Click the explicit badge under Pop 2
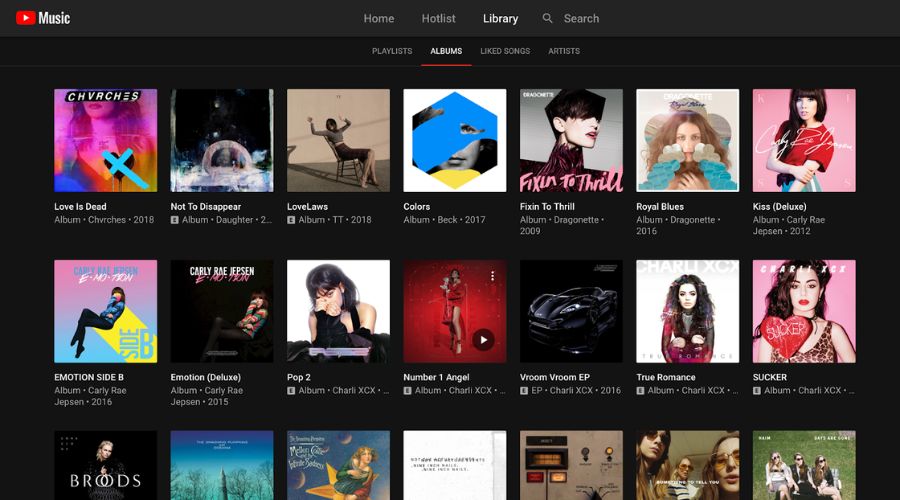 (x=291, y=391)
